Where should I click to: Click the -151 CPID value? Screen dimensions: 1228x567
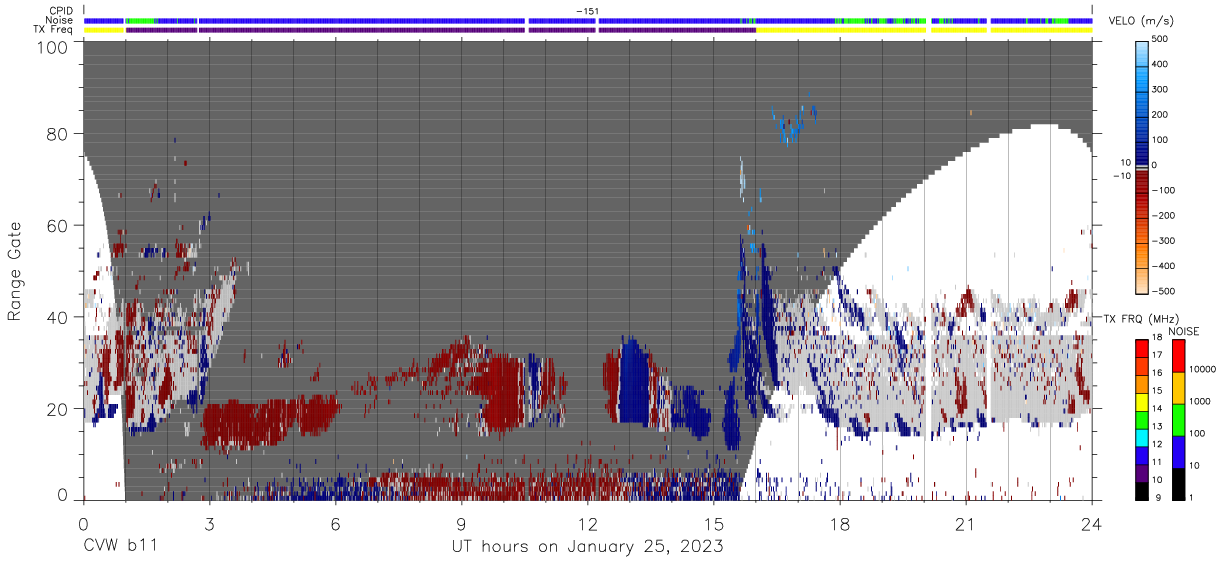click(x=588, y=11)
